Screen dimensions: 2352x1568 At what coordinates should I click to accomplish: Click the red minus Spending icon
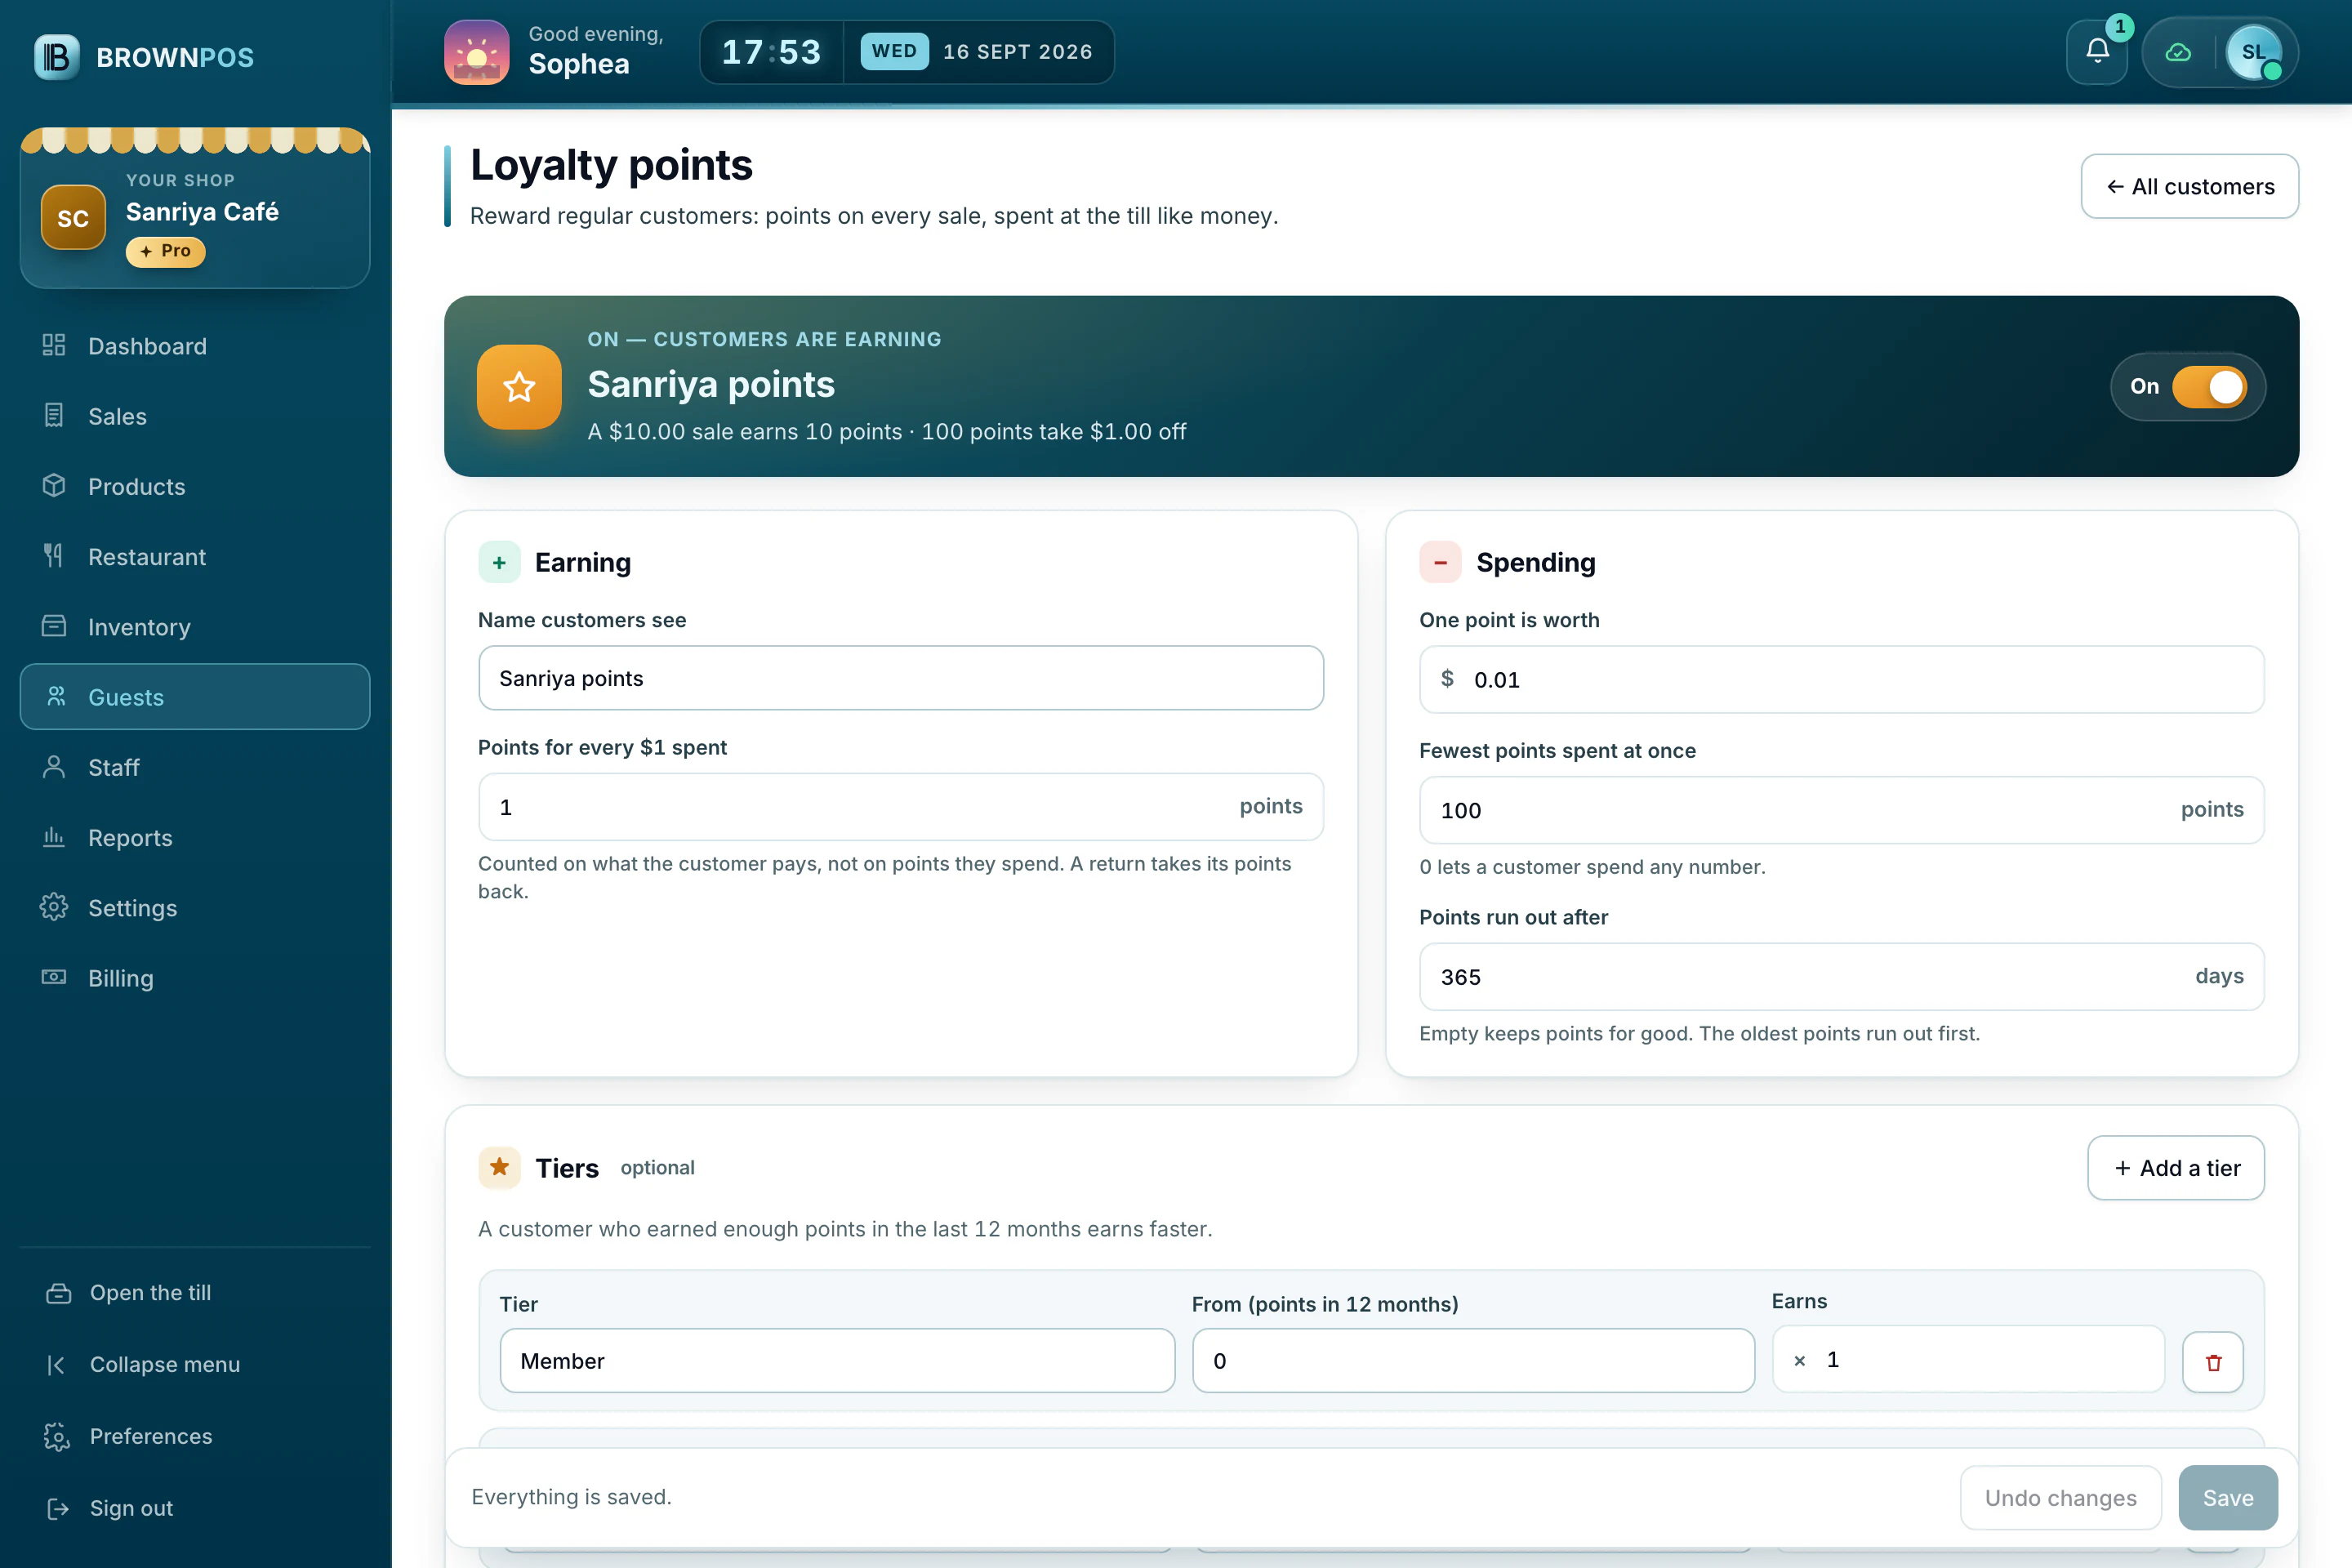[x=1440, y=562]
